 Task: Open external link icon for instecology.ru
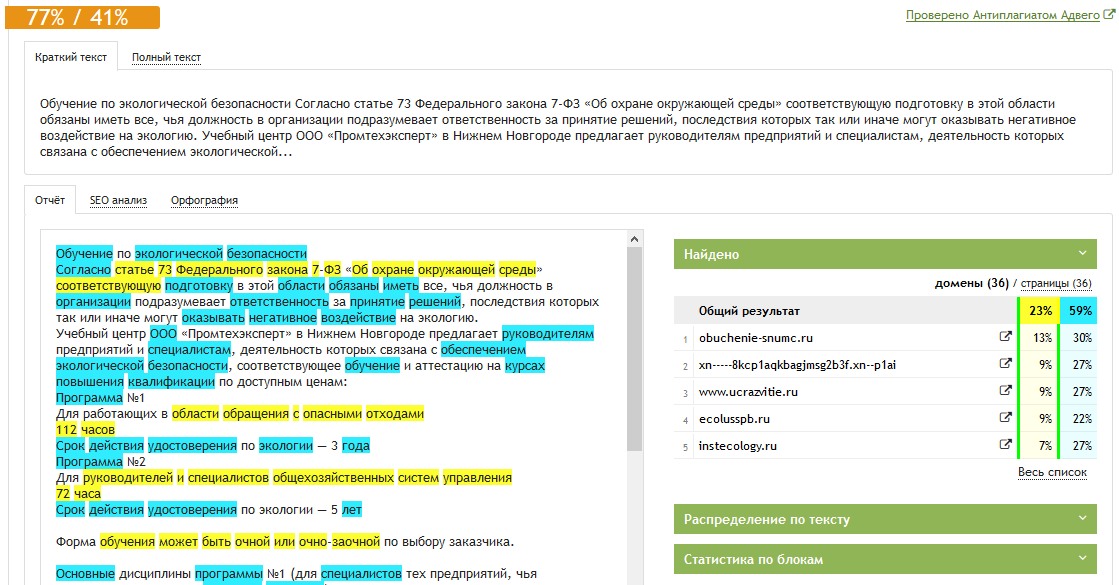click(1005, 446)
